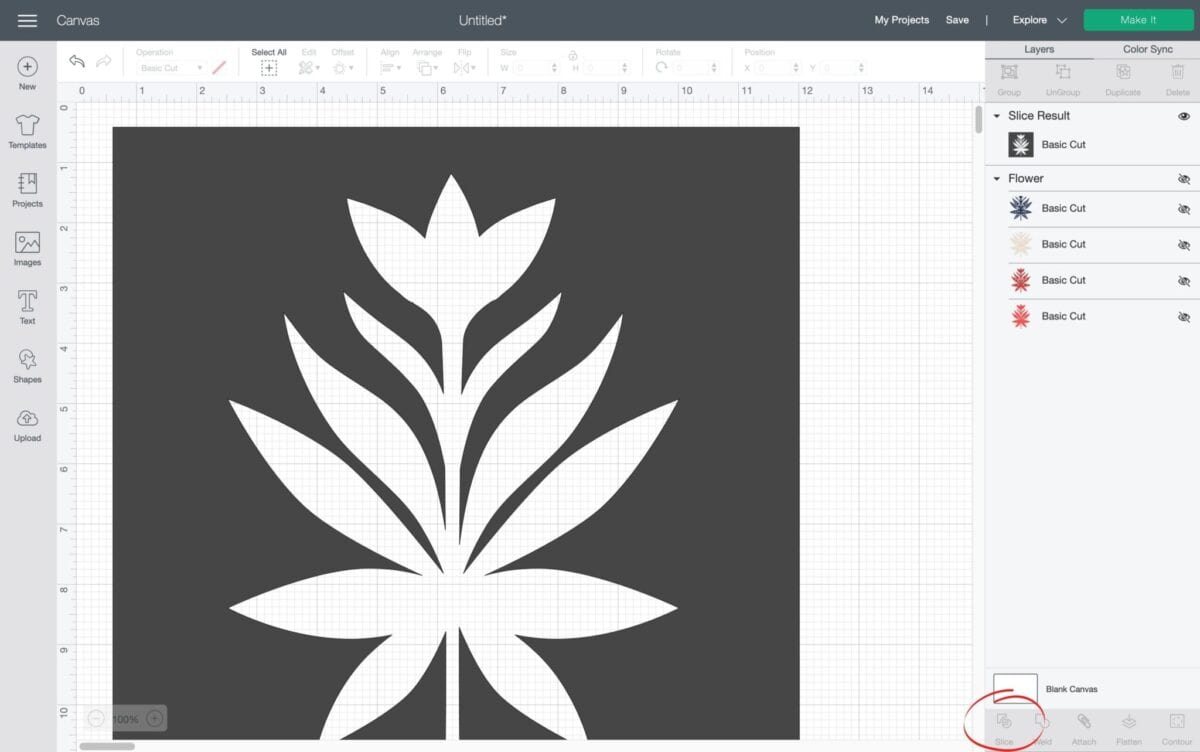Delete the selected layer
This screenshot has height=752, width=1200.
tap(1178, 79)
